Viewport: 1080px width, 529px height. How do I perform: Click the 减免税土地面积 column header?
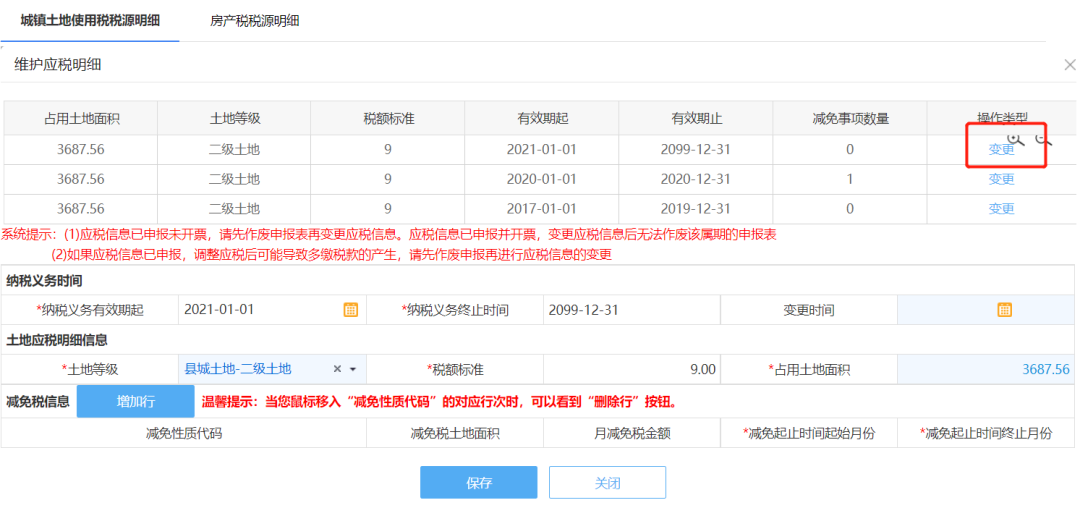[x=455, y=433]
